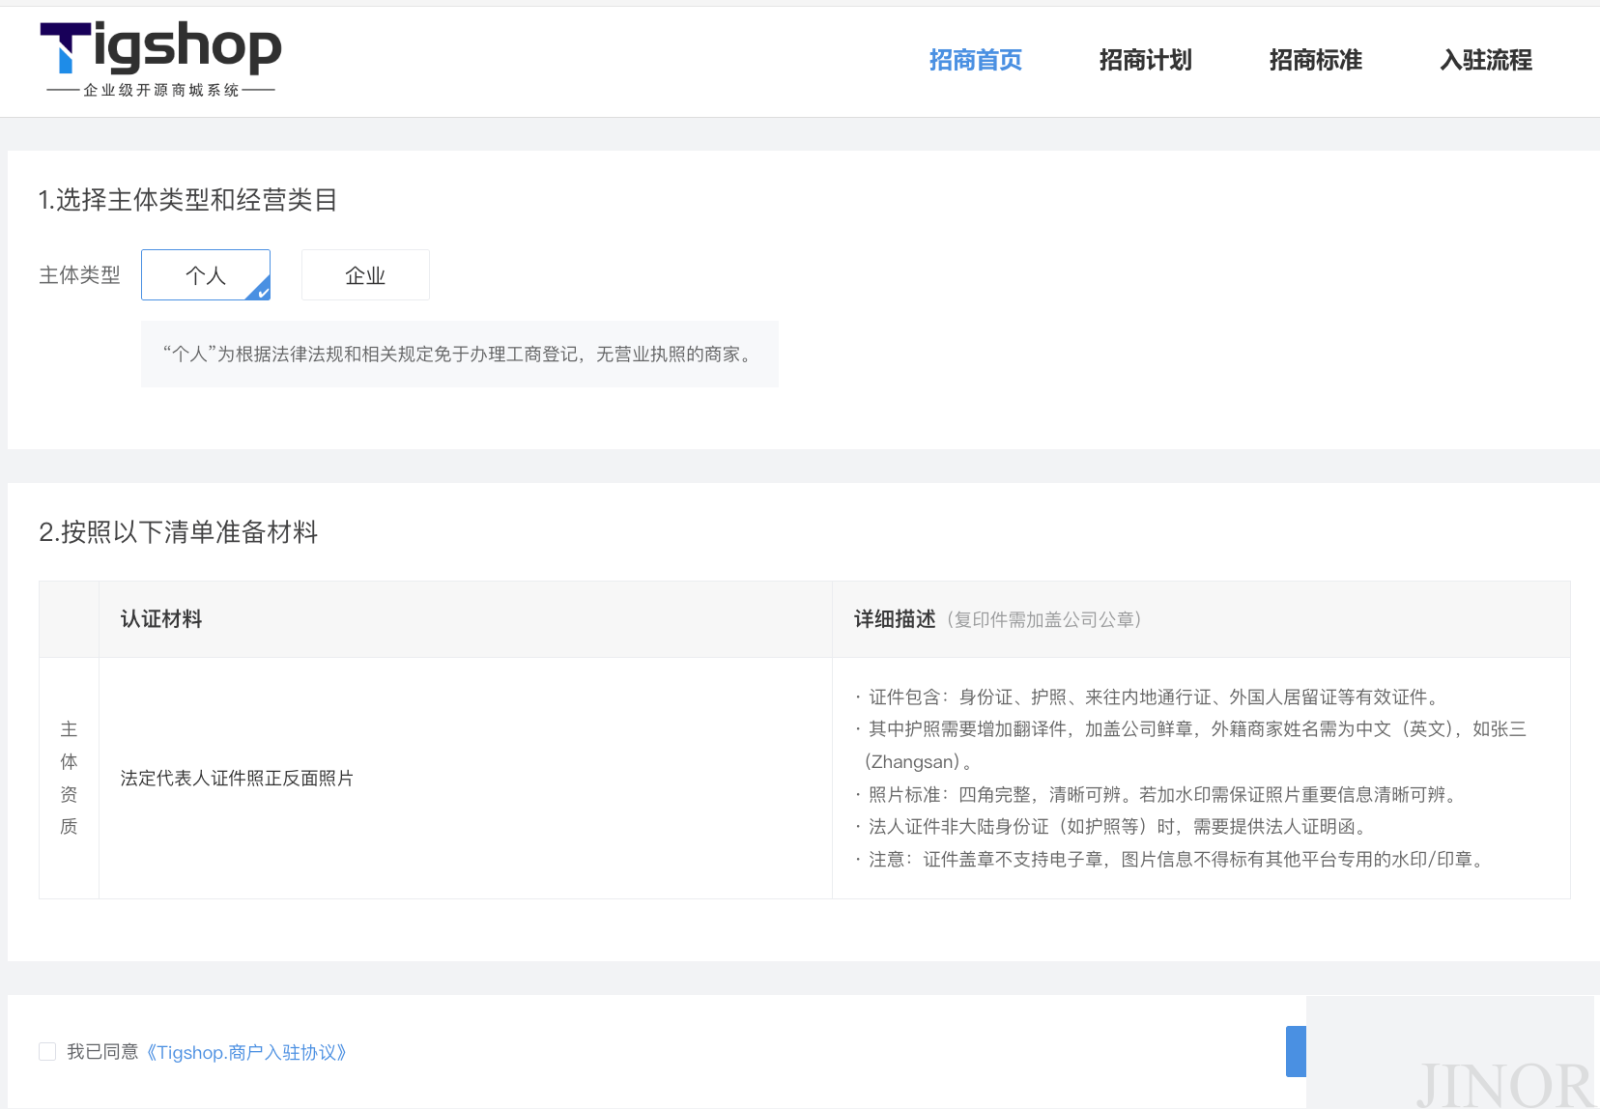
Task: Select 企业 as the entity type
Action: (x=365, y=275)
